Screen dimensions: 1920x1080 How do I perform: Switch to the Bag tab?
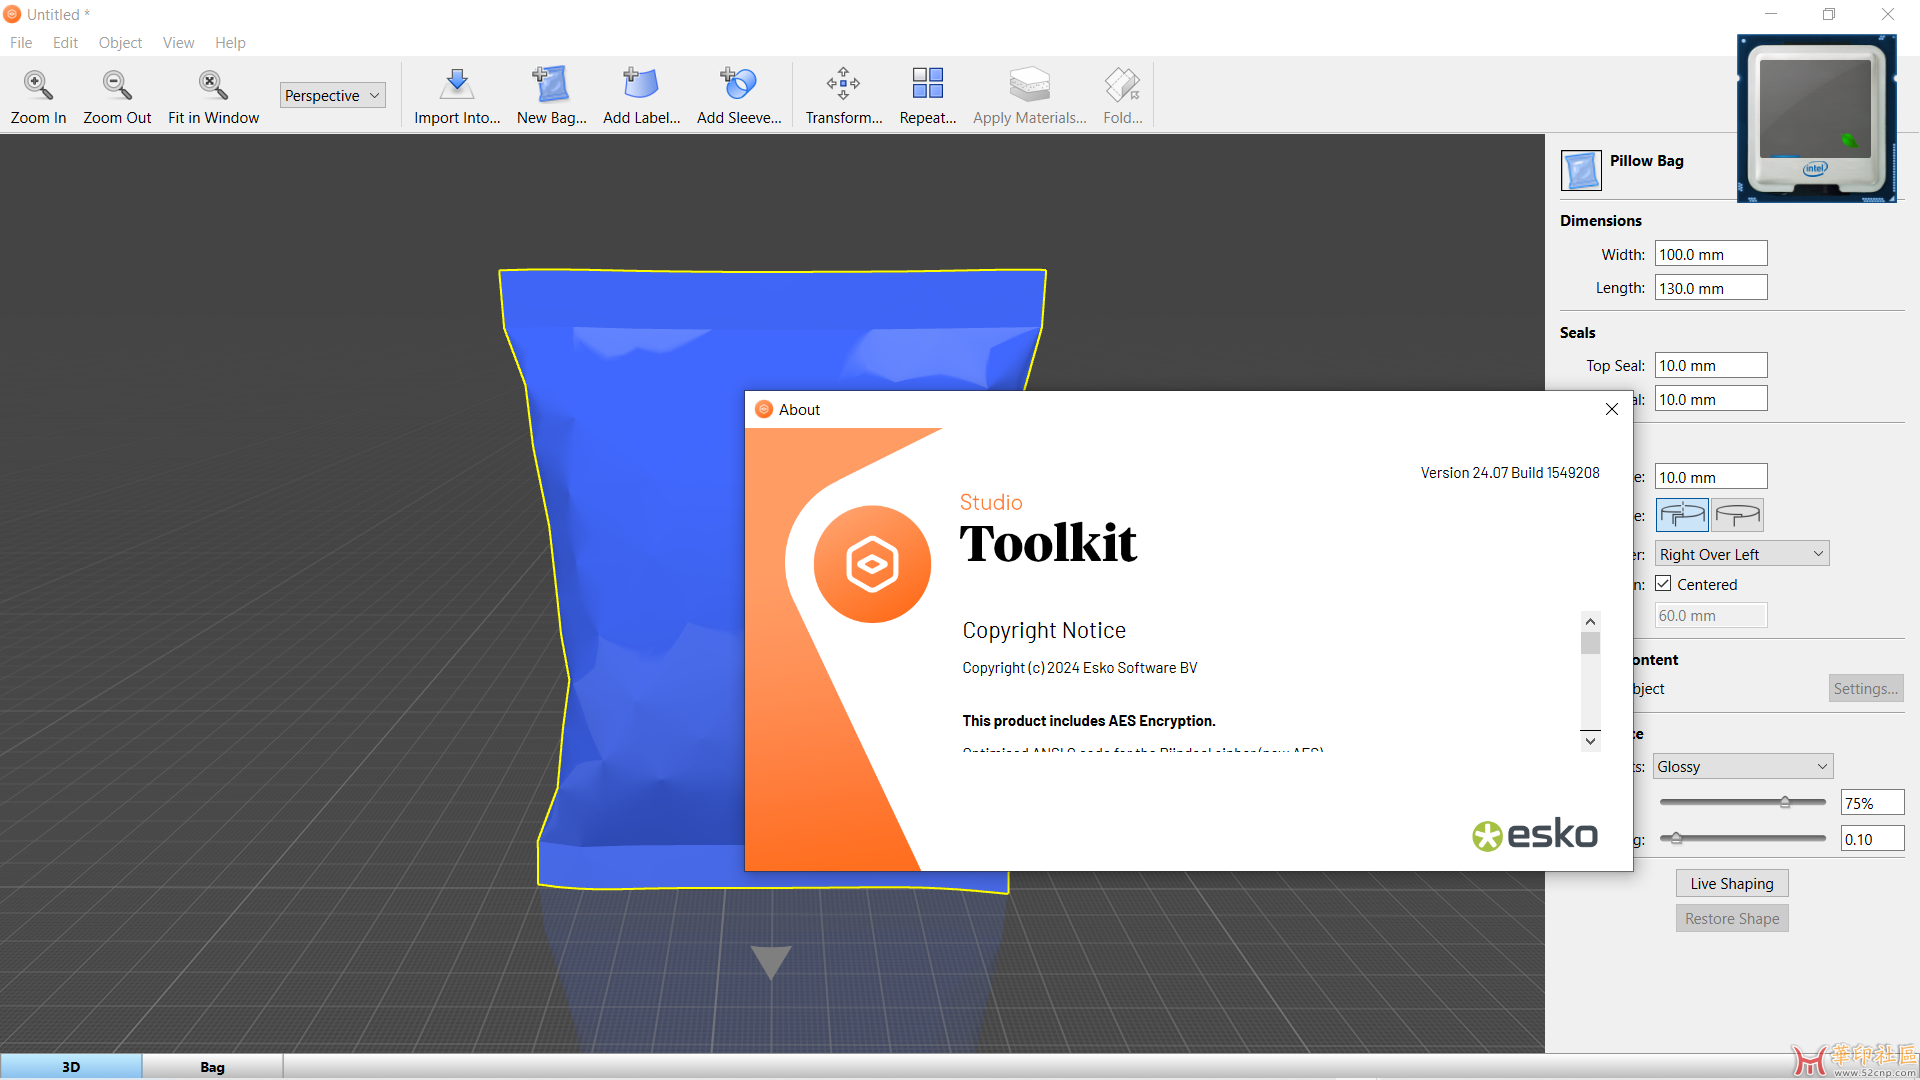click(x=212, y=1066)
